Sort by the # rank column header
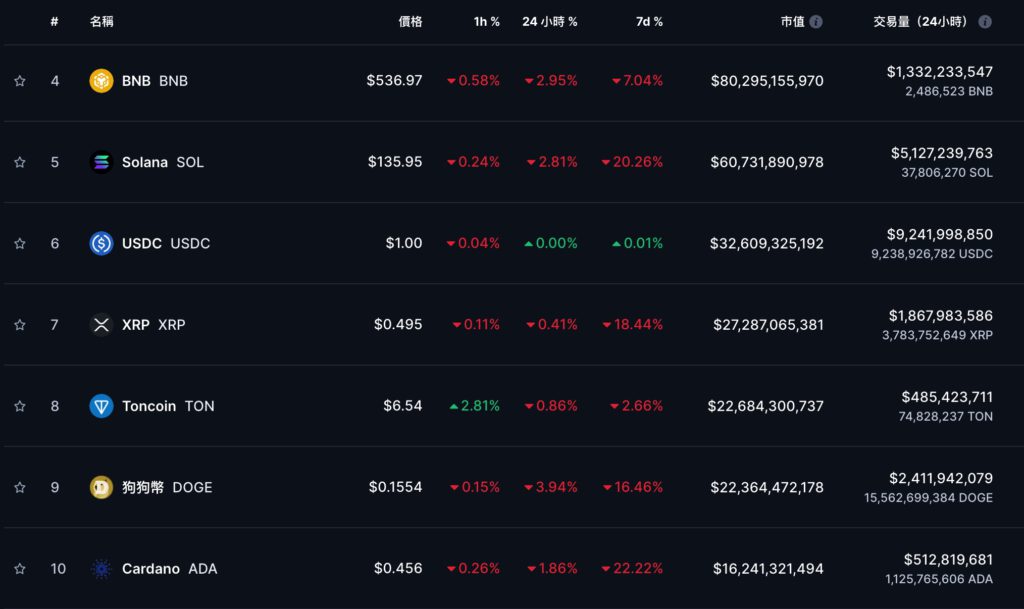The width and height of the screenshot is (1024, 609). tap(54, 21)
